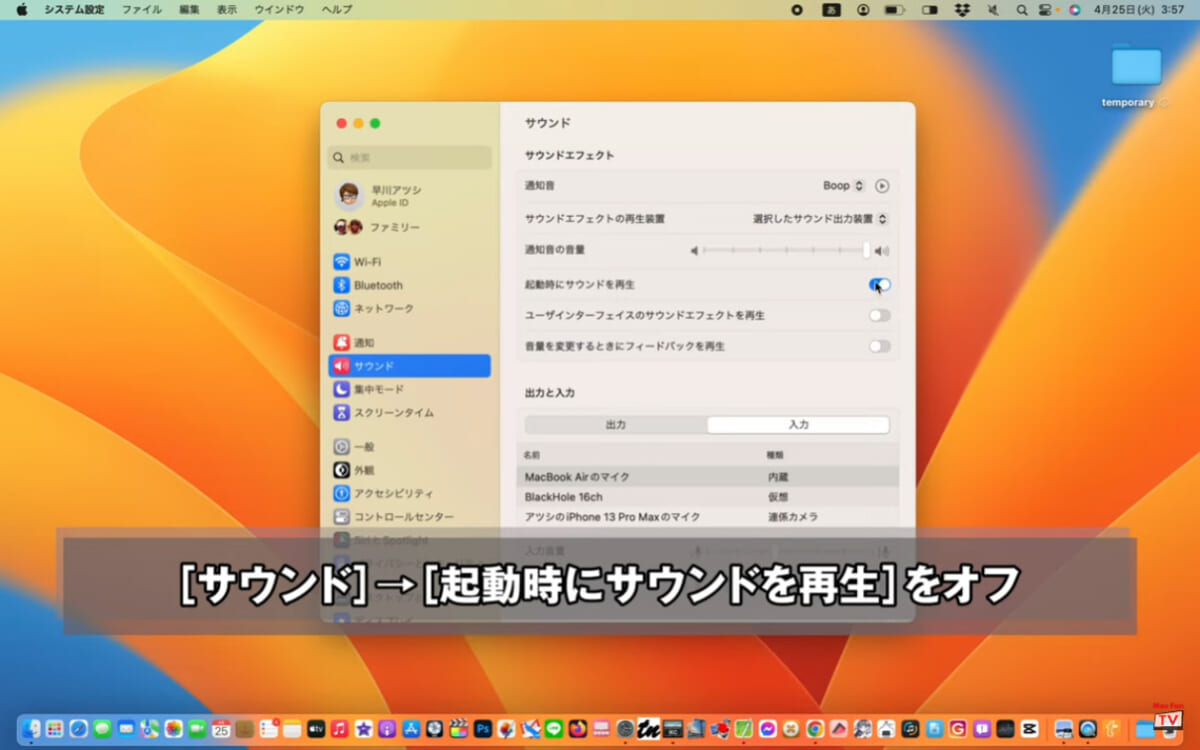Open the 通知音 Boop popup menu
1200x750 pixels.
[x=844, y=186]
